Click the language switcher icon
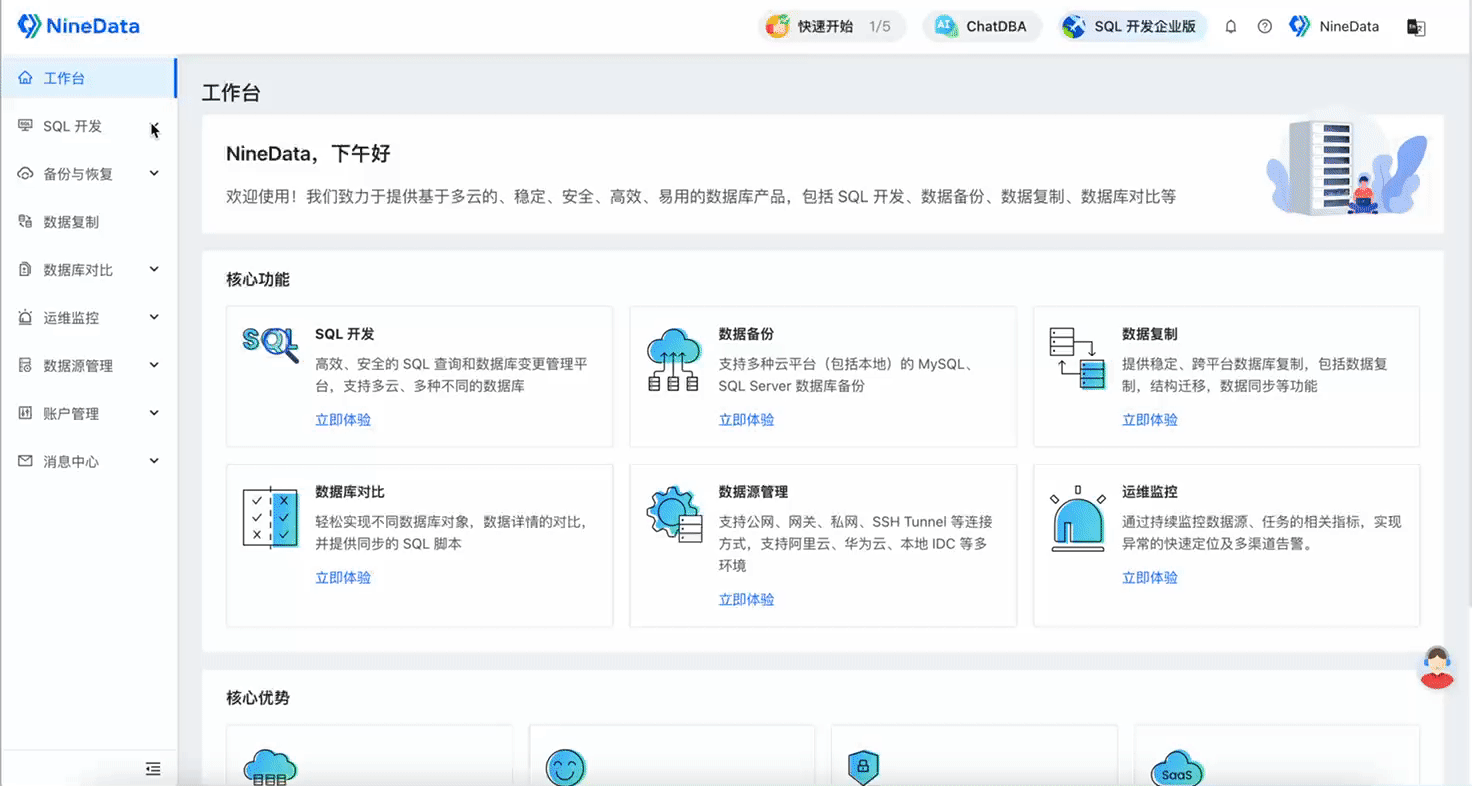 click(1416, 27)
